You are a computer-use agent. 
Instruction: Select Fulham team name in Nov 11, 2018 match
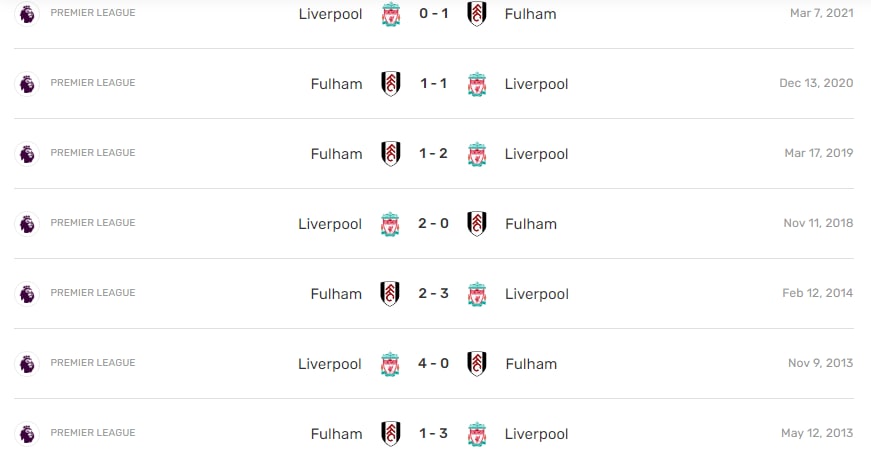pyautogui.click(x=531, y=224)
